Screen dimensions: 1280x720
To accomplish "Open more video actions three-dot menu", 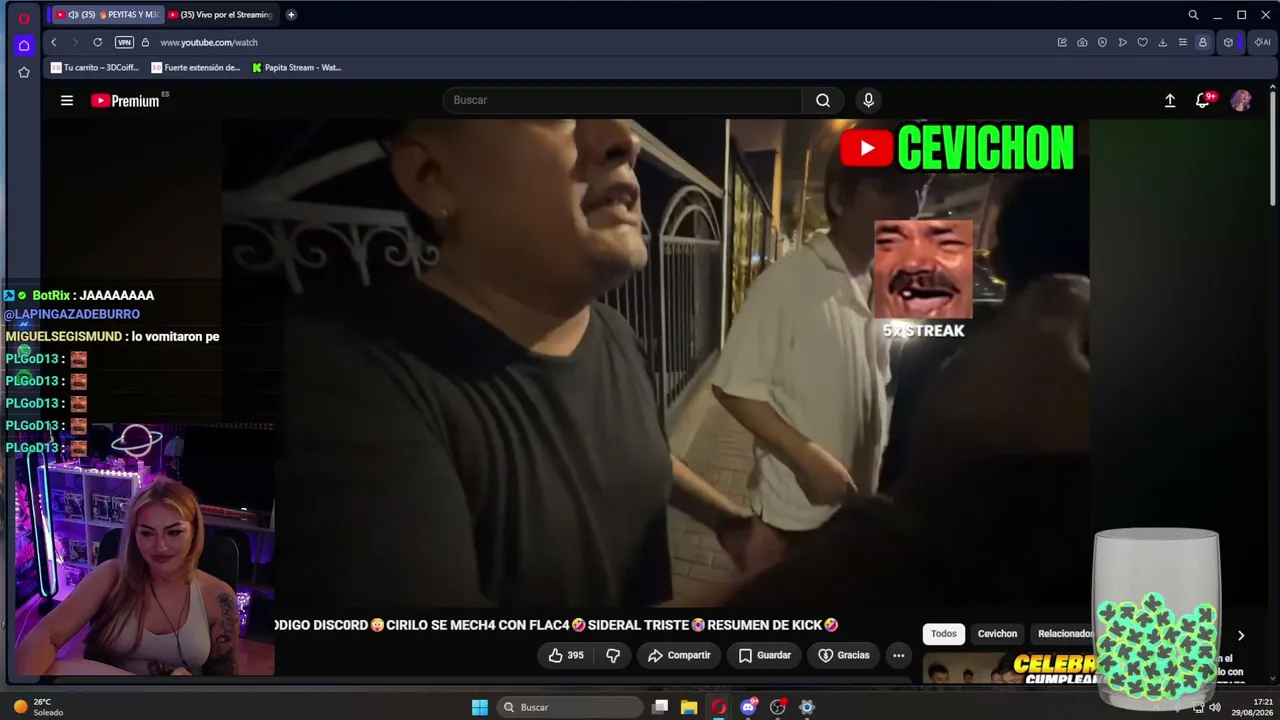I will point(899,655).
